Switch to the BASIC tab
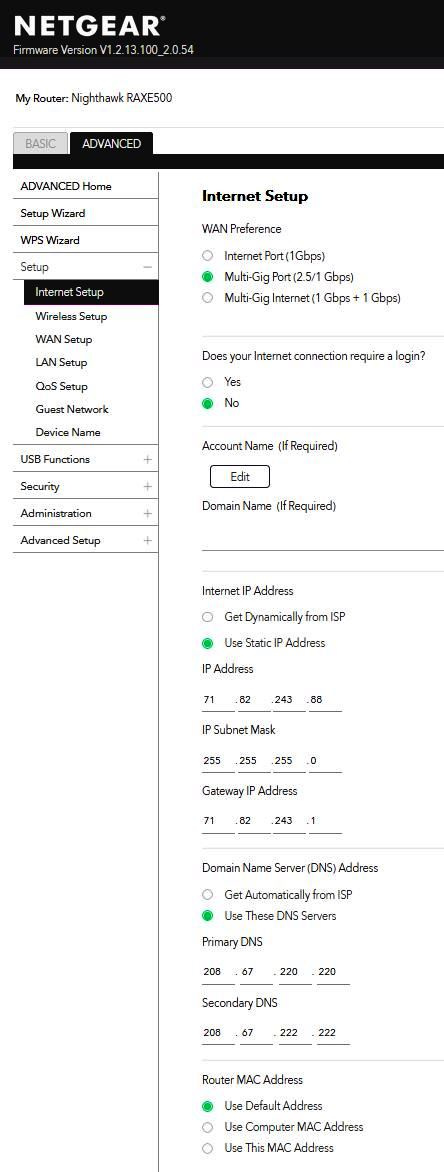Screen dimensions: 444x1172 [x=40, y=144]
